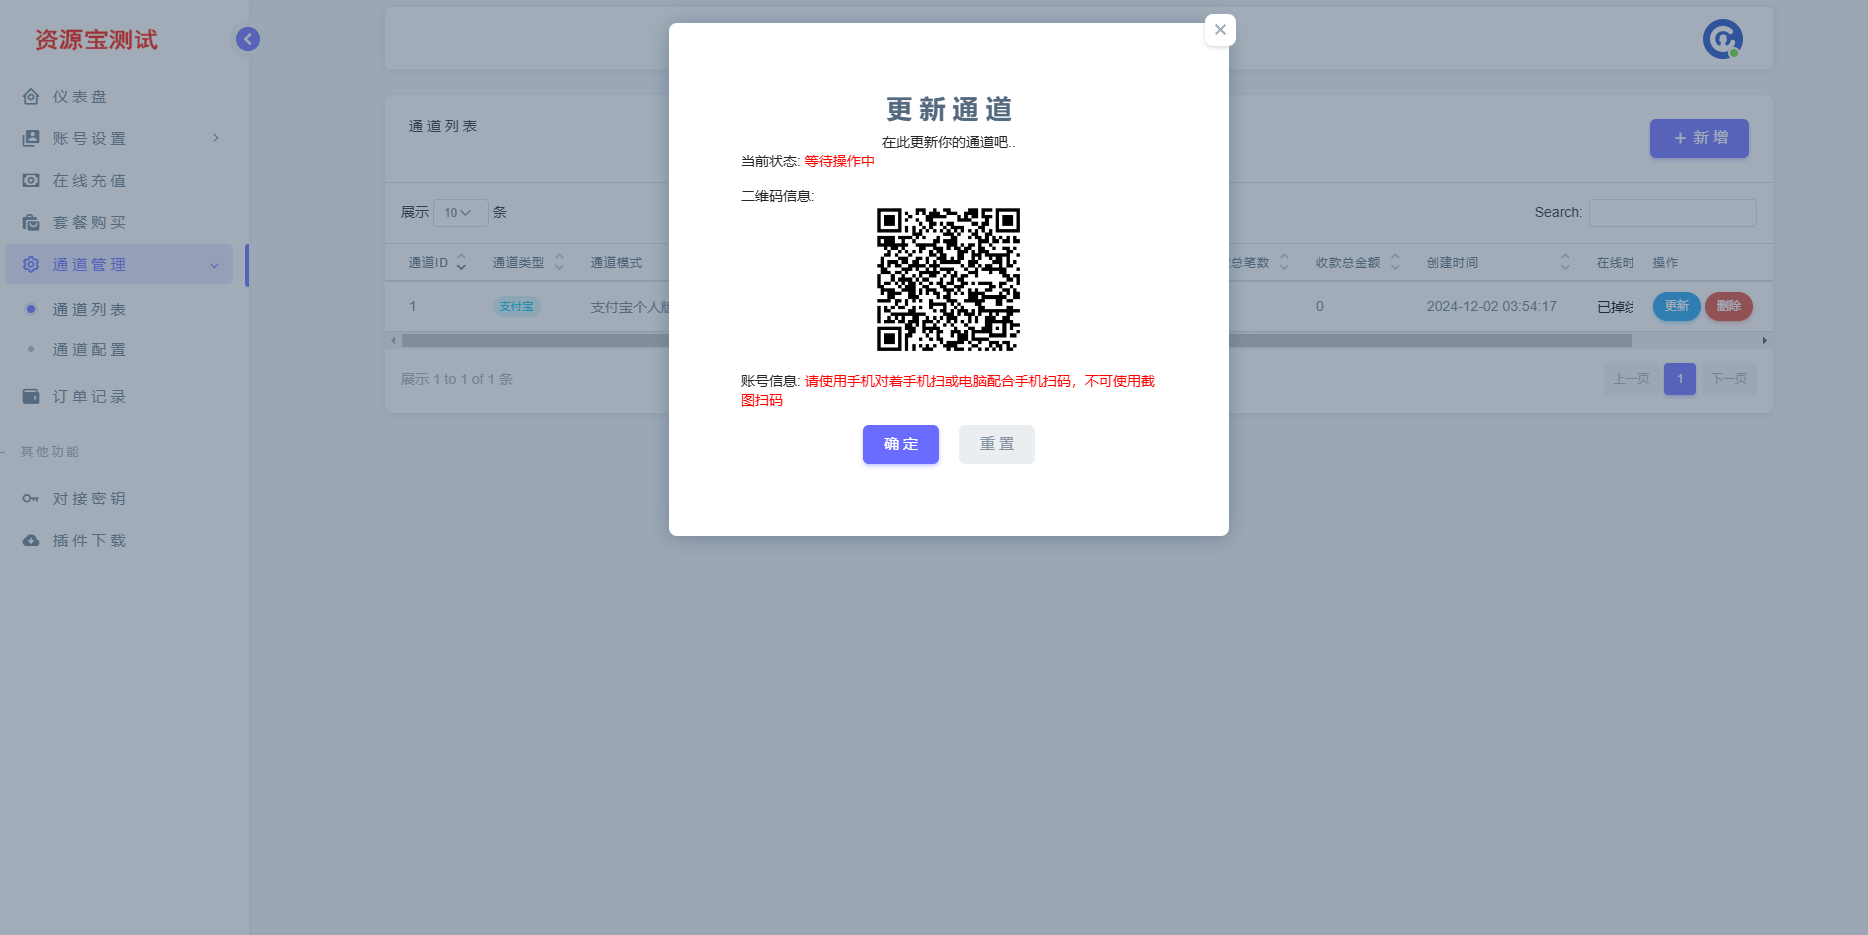1868x935 pixels.
Task: Select the 通道配置 submenu item
Action: [x=89, y=350]
